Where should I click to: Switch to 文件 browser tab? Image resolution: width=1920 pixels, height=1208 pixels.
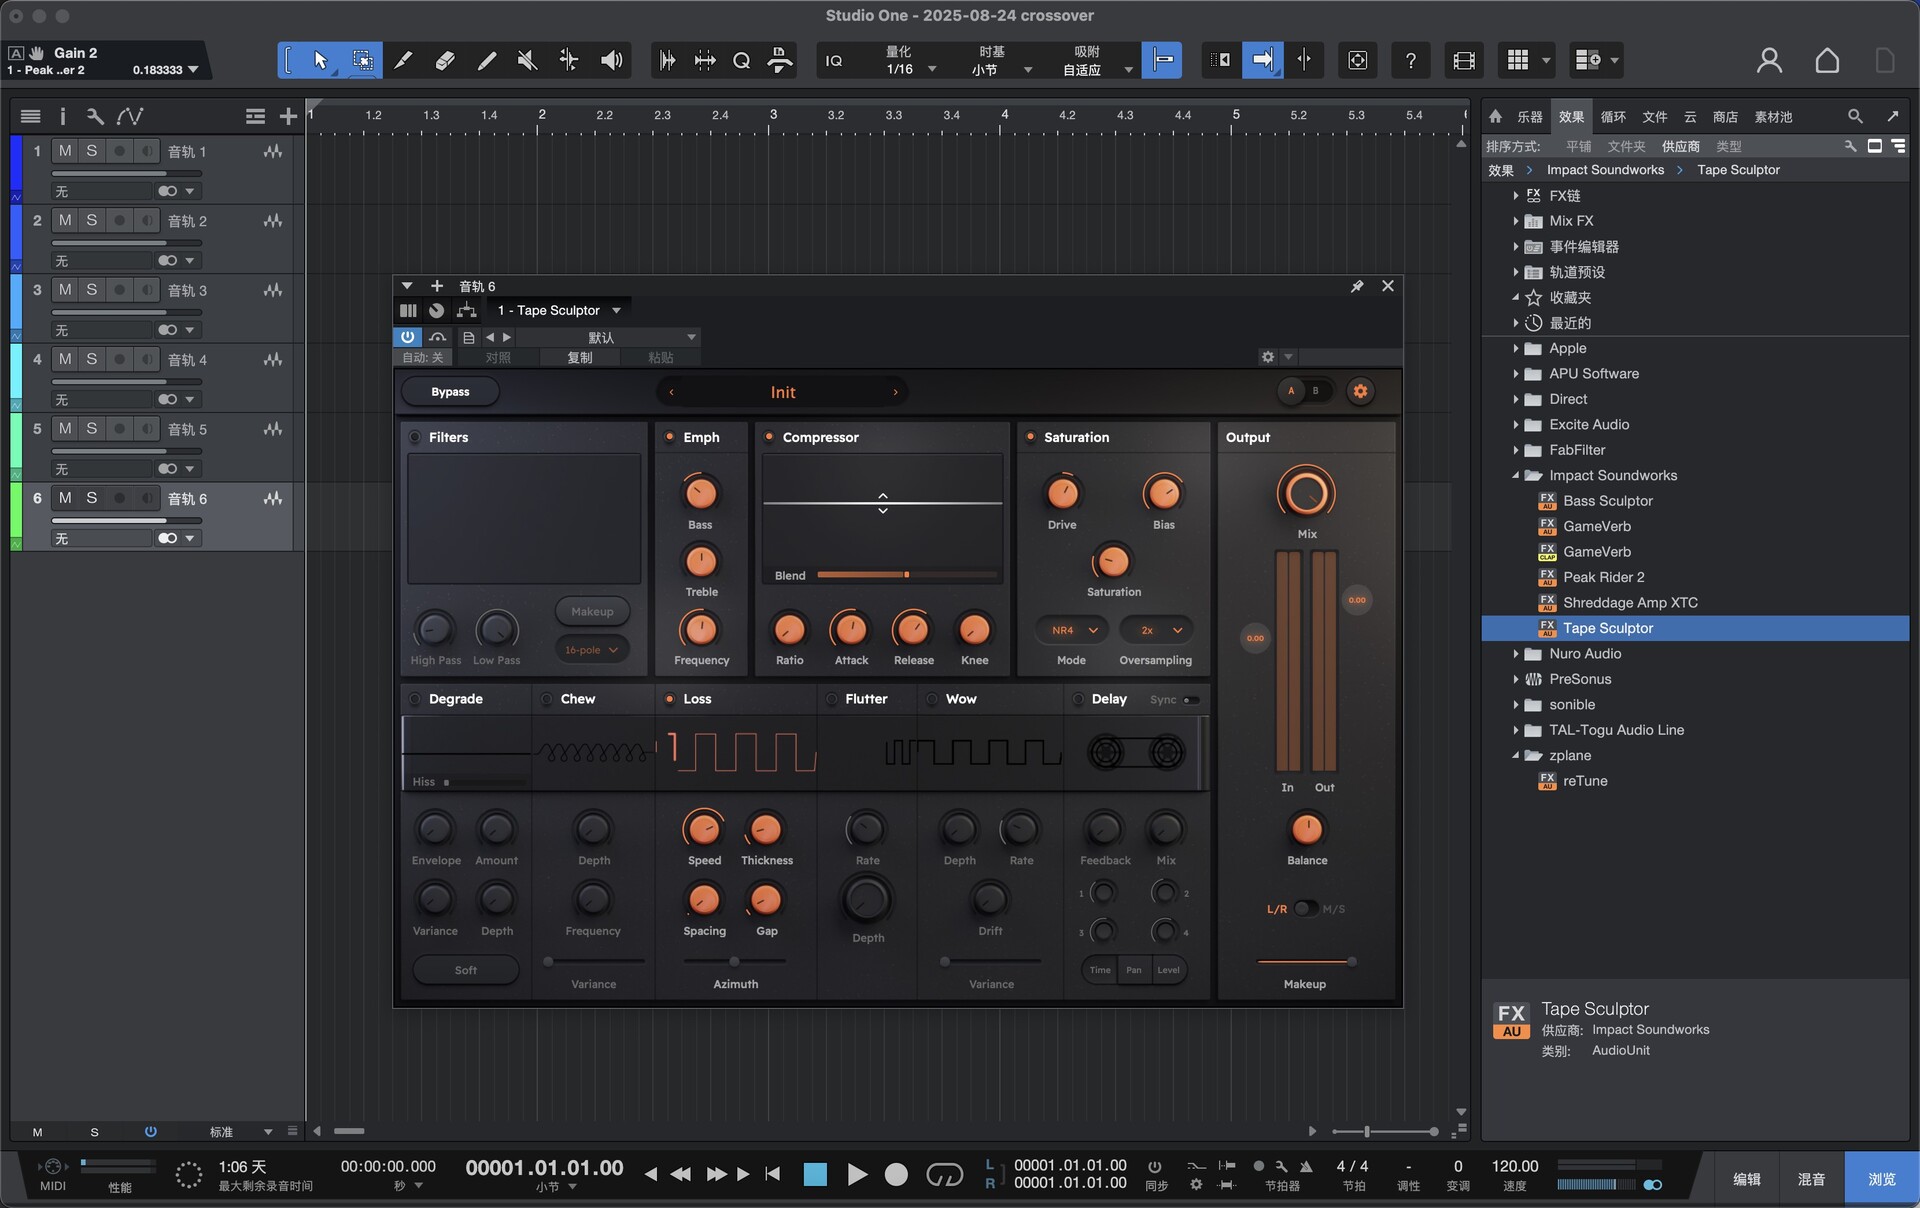(1655, 117)
